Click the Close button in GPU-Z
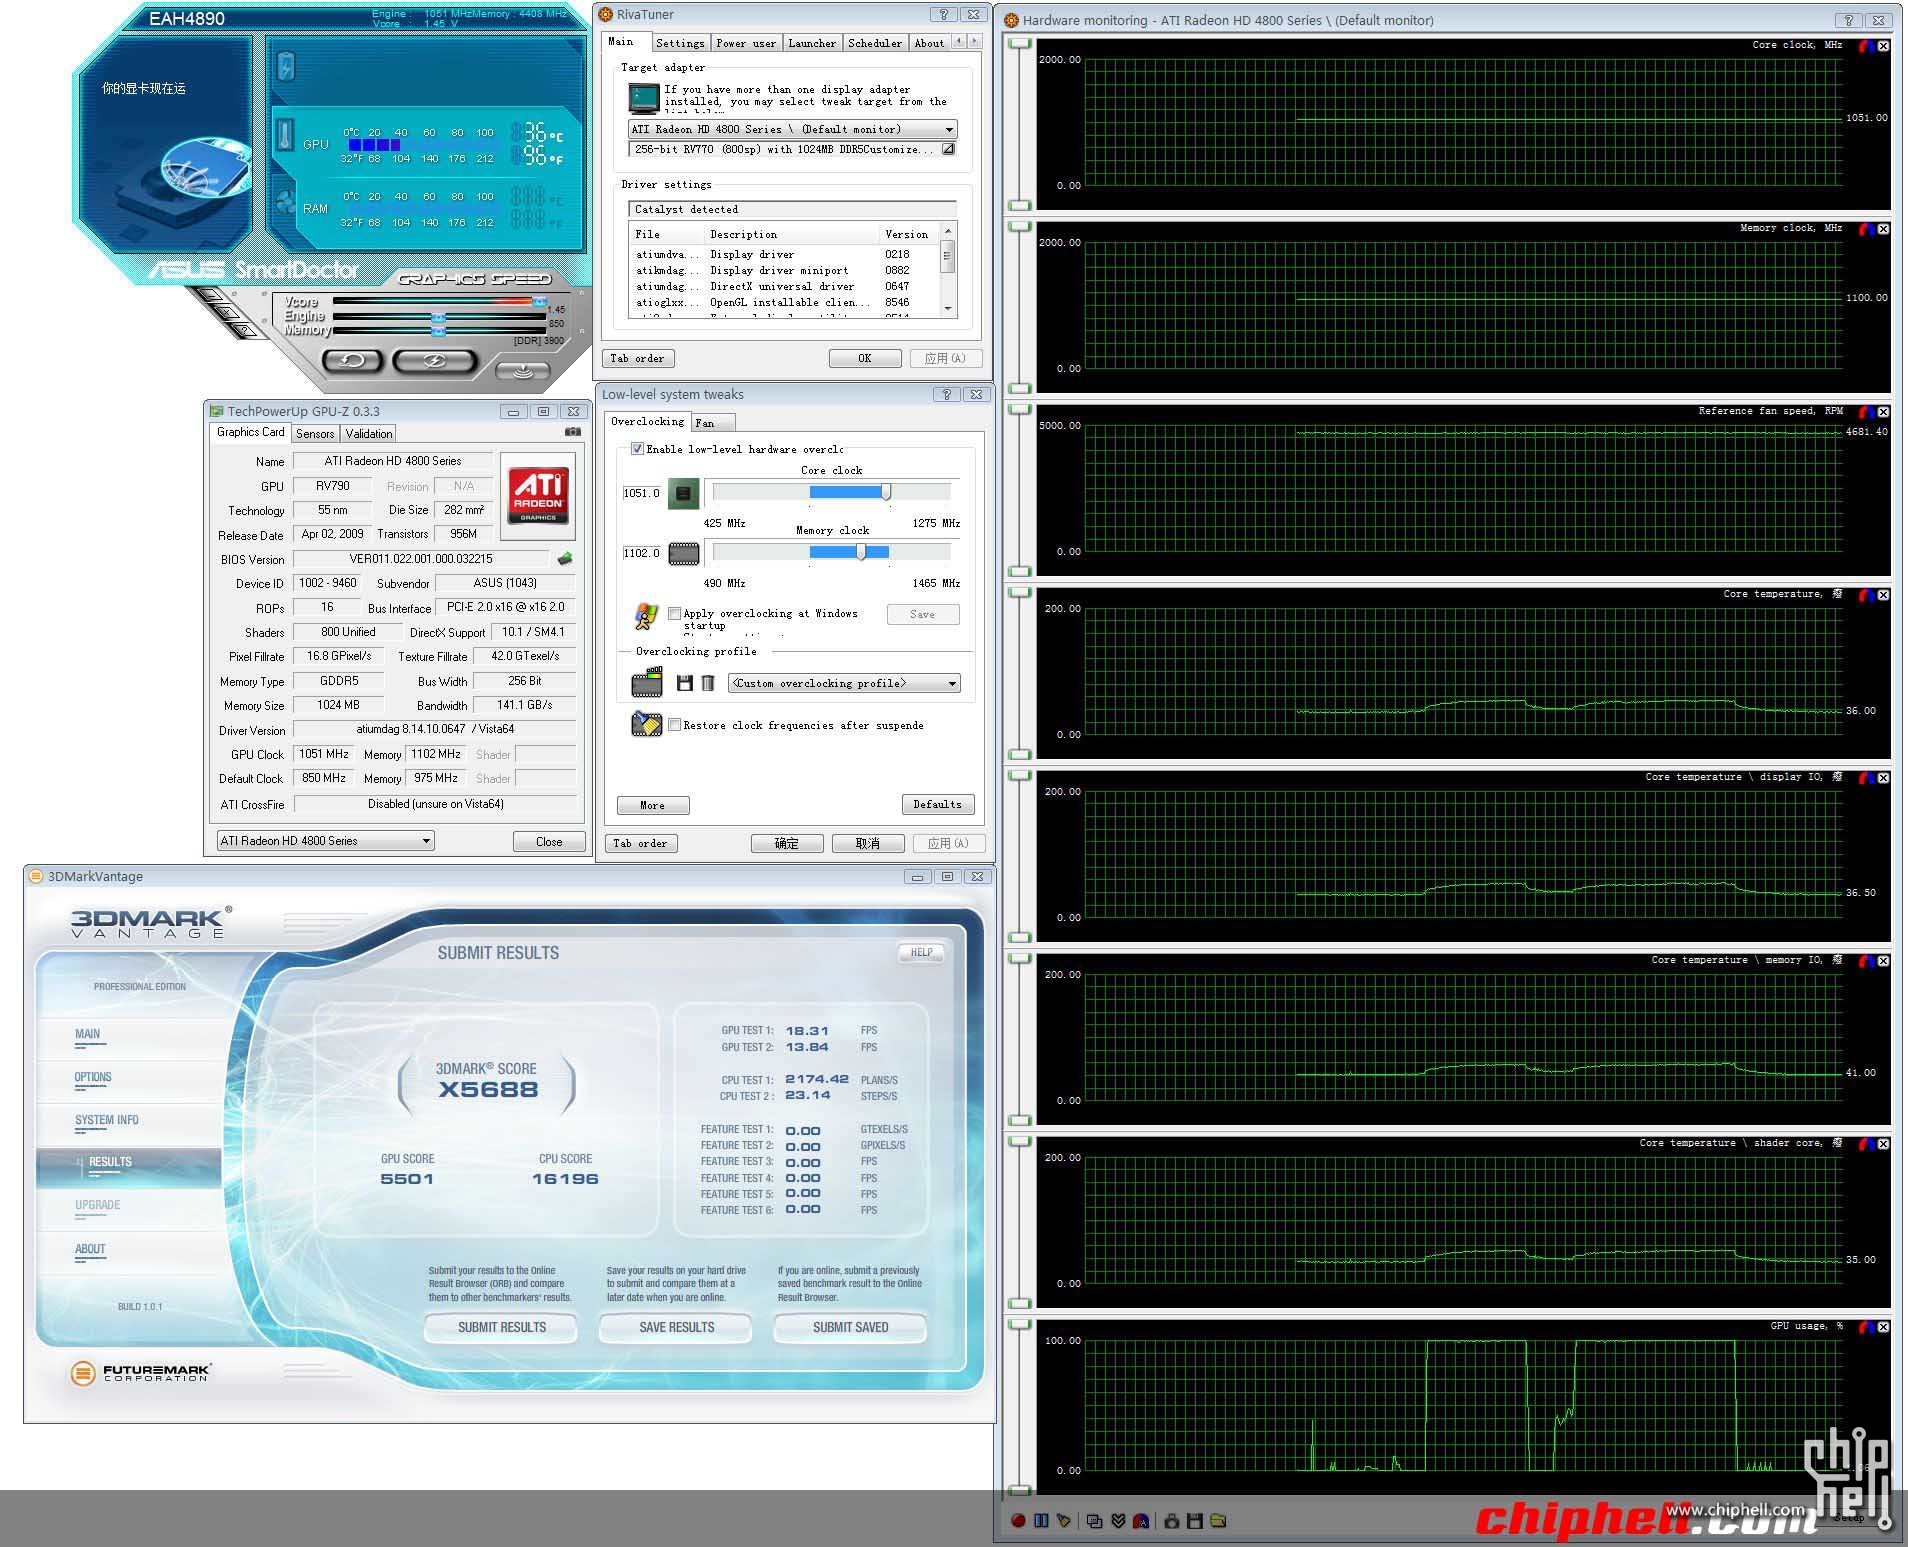 549,842
